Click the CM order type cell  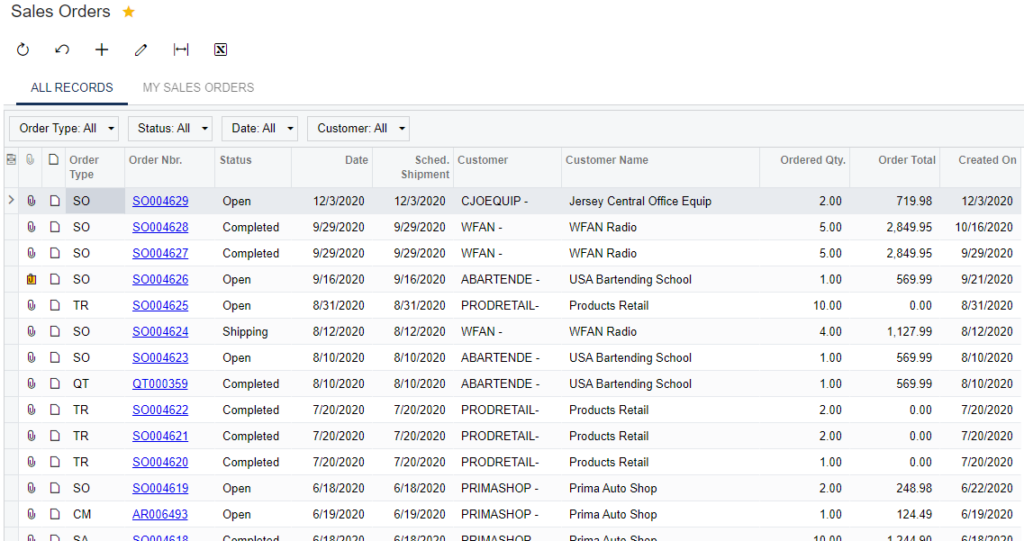point(95,515)
